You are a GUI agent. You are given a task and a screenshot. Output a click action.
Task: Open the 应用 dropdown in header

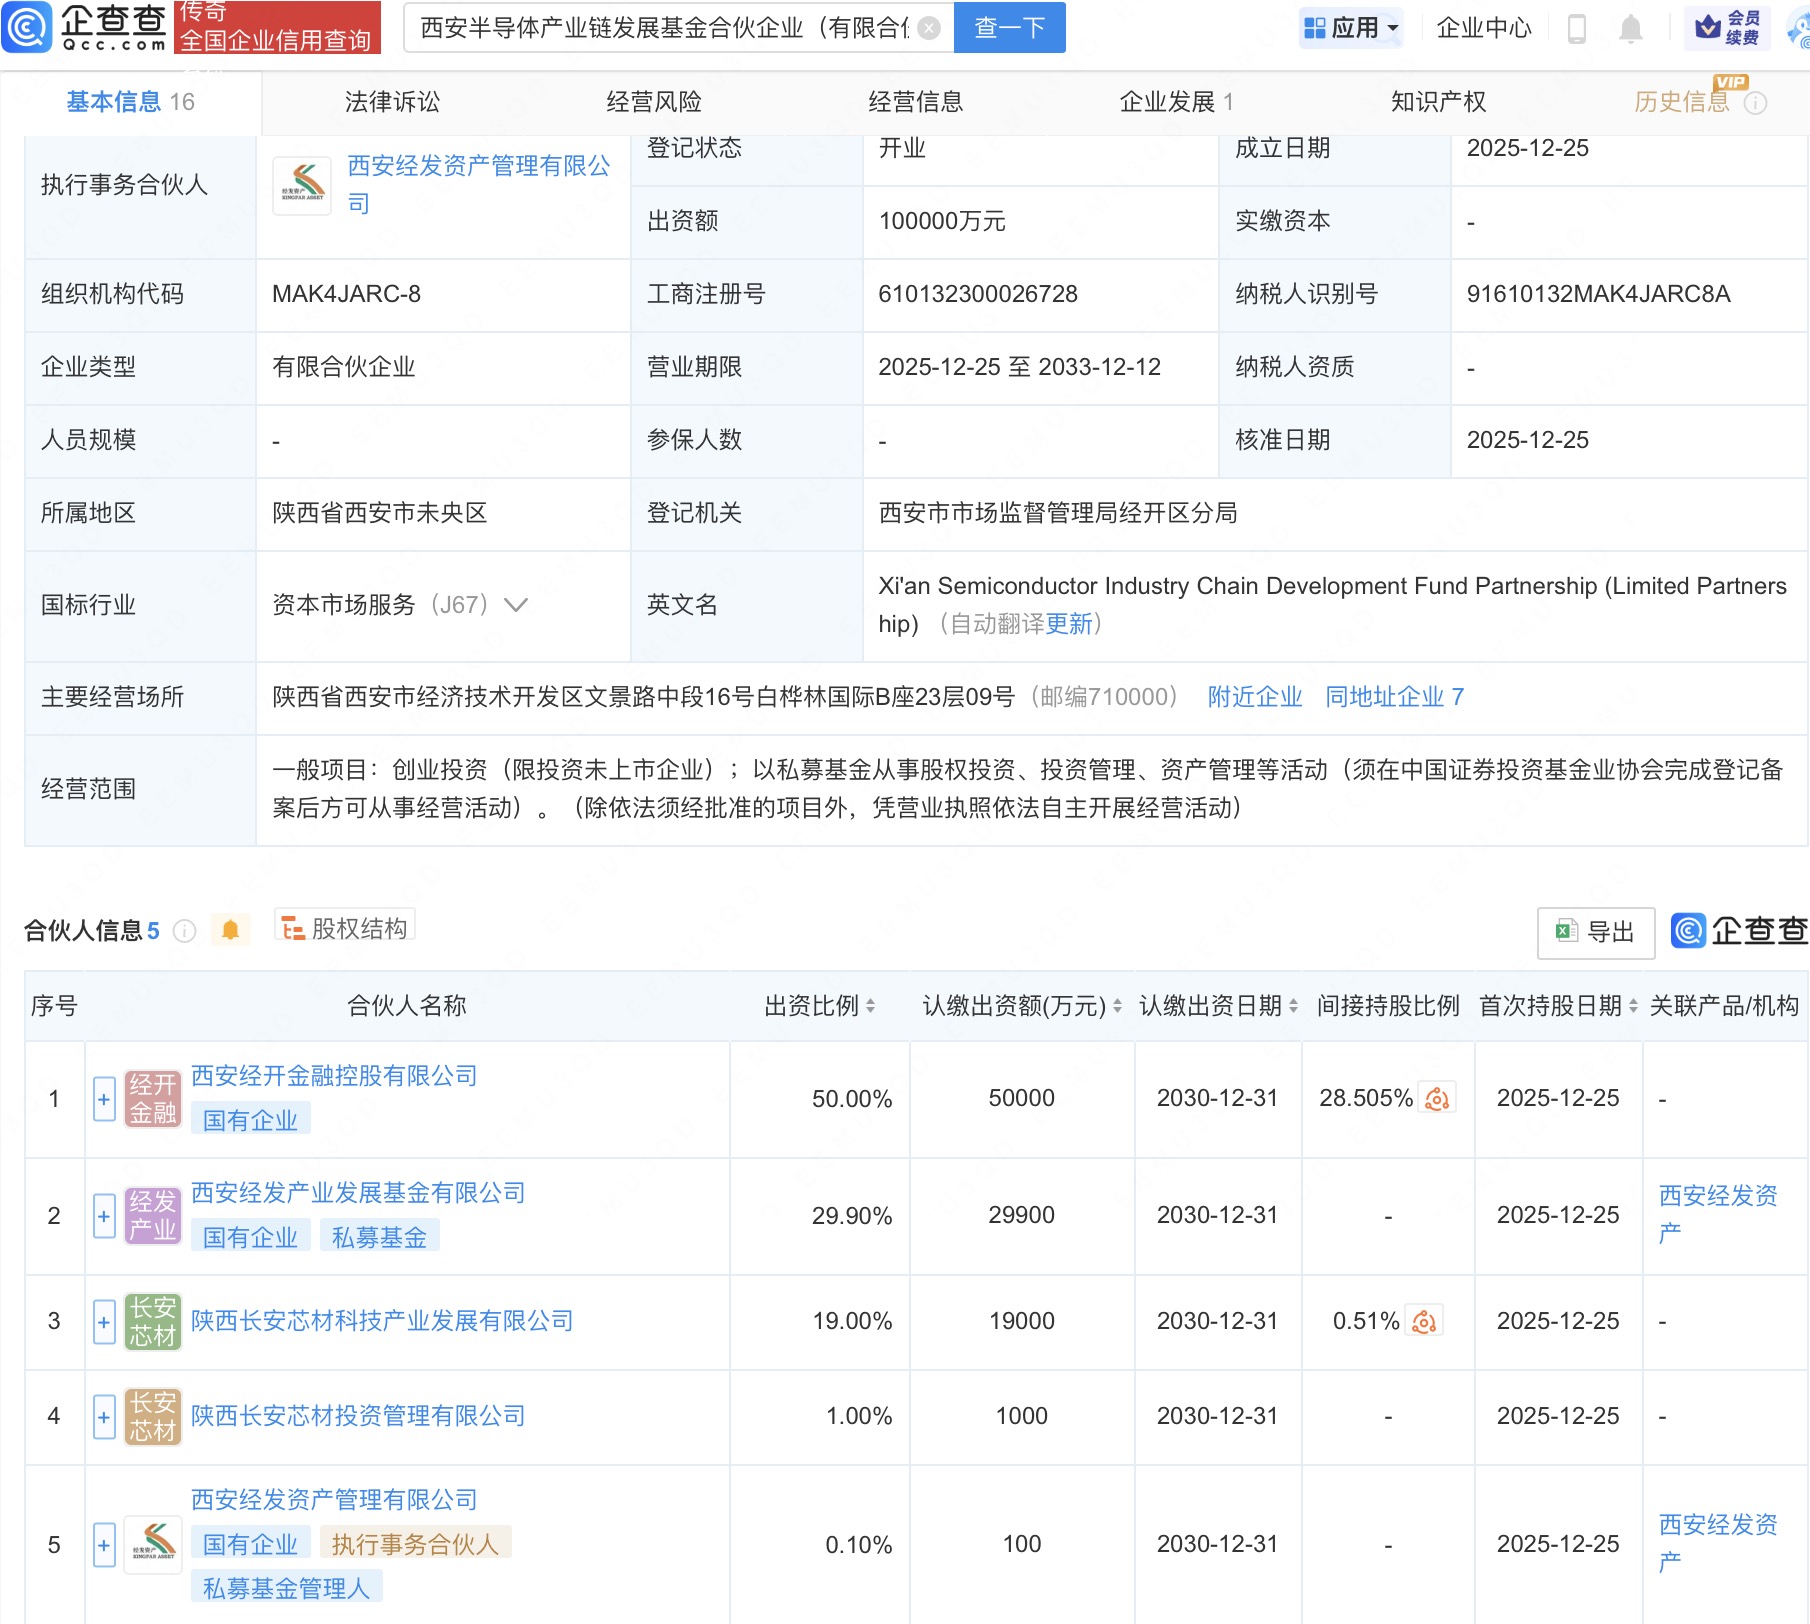[x=1349, y=27]
